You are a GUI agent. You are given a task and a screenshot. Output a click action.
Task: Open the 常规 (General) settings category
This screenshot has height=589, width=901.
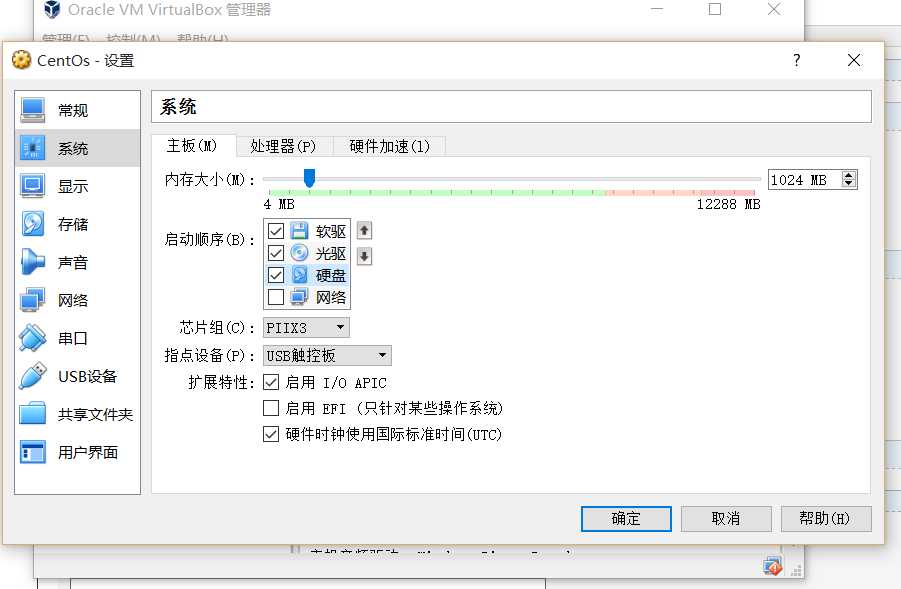(x=77, y=110)
